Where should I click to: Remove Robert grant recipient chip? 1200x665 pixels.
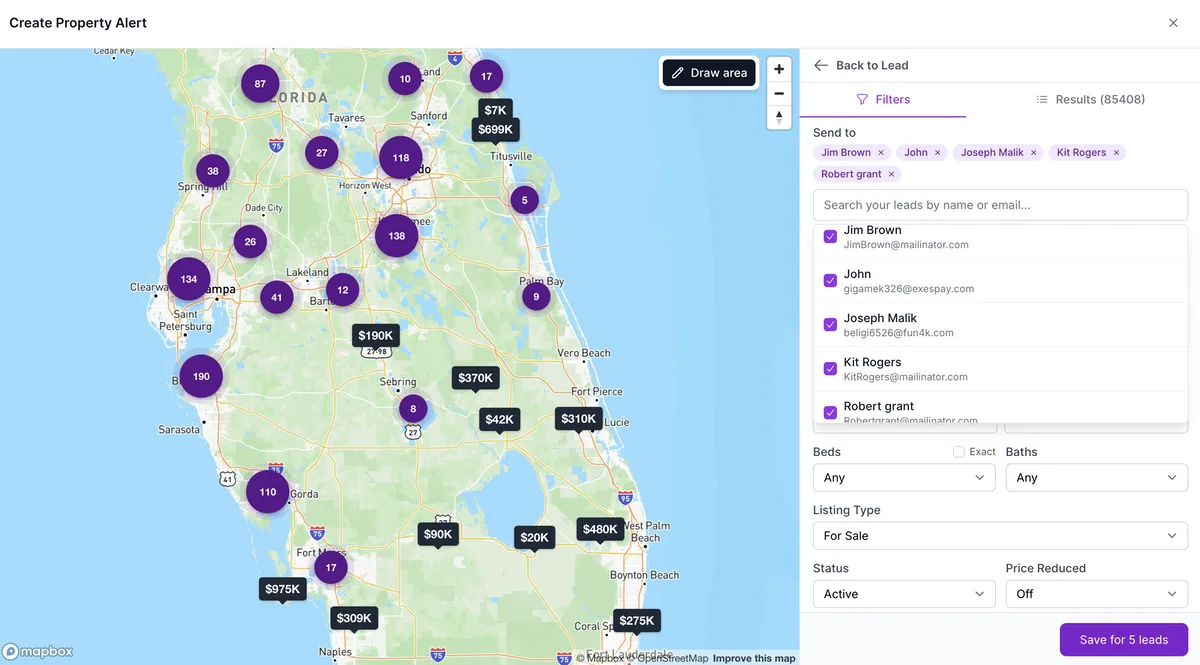tap(891, 174)
